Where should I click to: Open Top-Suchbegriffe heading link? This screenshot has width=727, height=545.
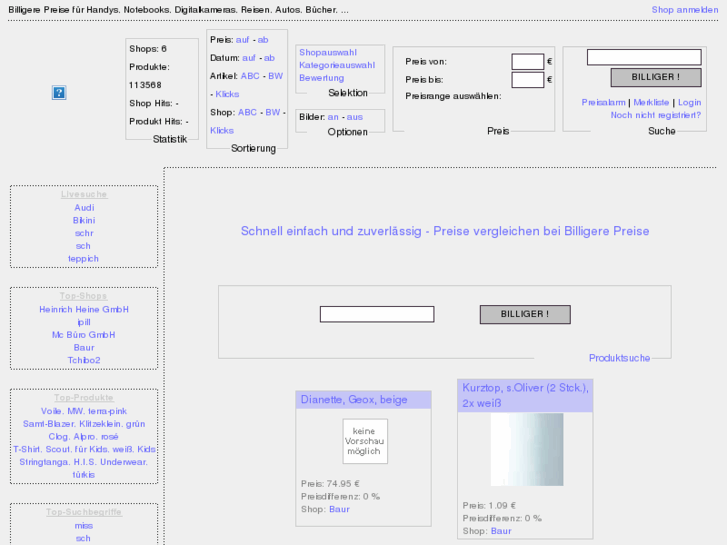tap(84, 512)
